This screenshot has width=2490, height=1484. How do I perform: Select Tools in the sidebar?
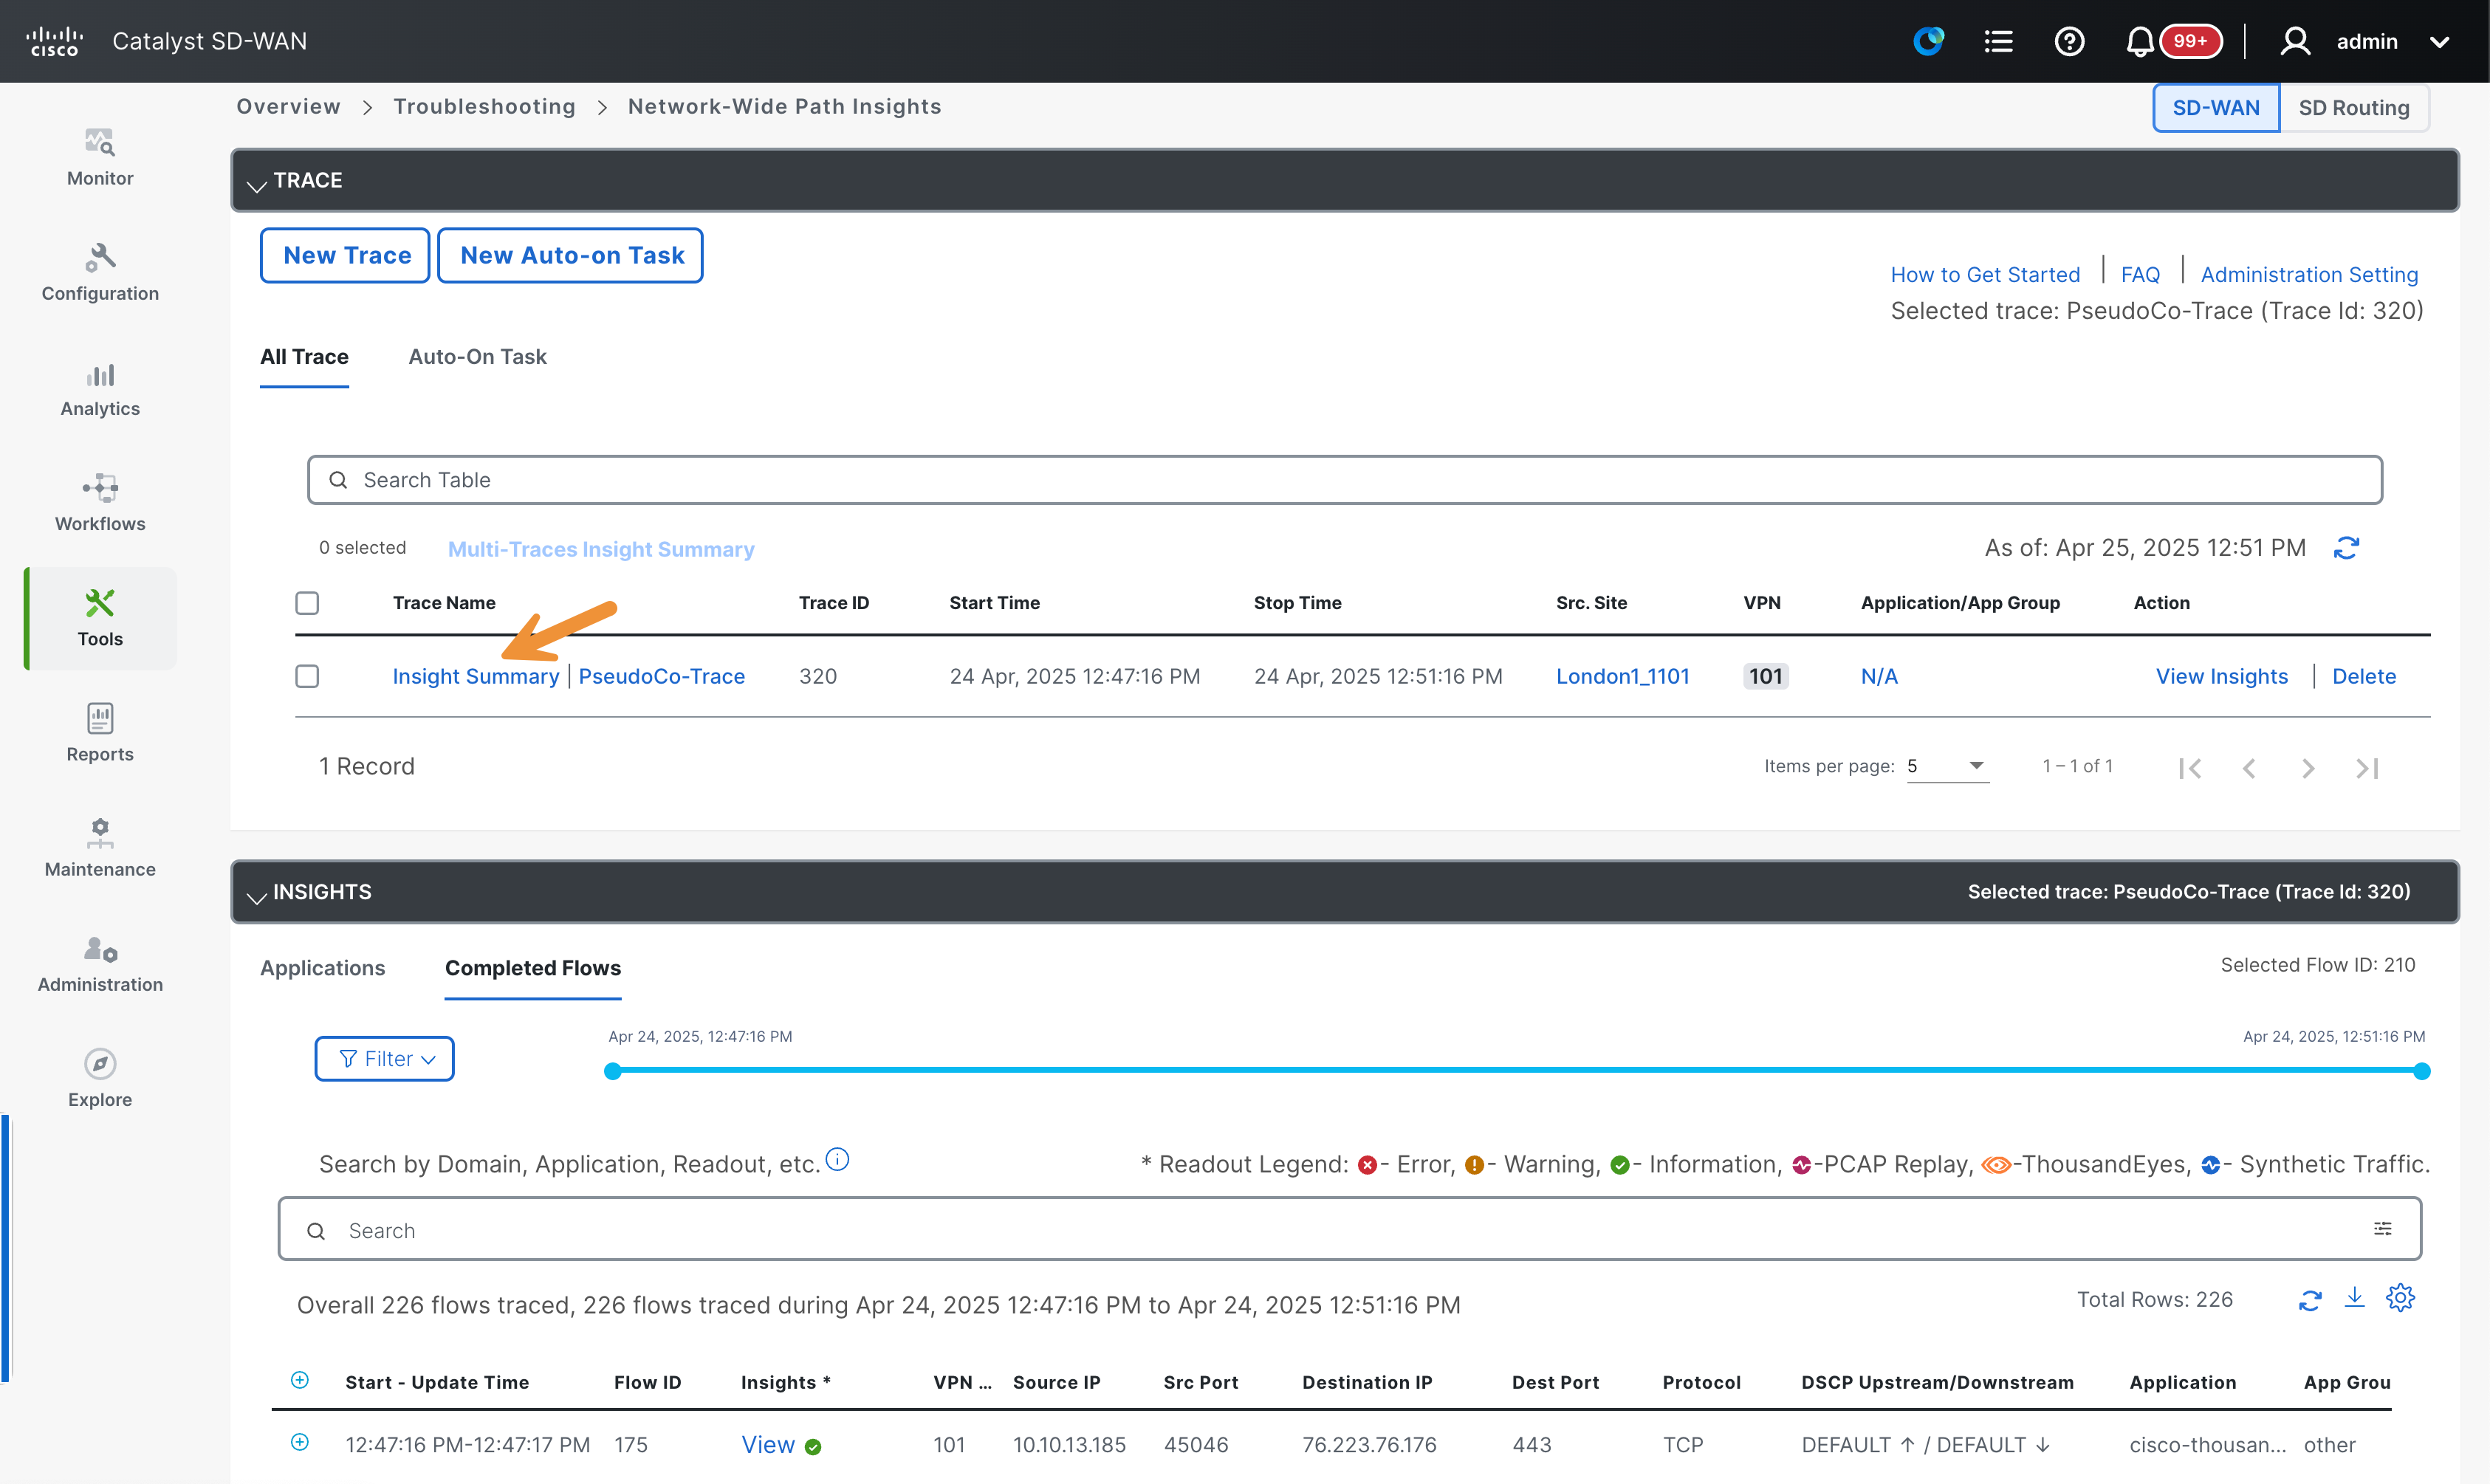[100, 618]
